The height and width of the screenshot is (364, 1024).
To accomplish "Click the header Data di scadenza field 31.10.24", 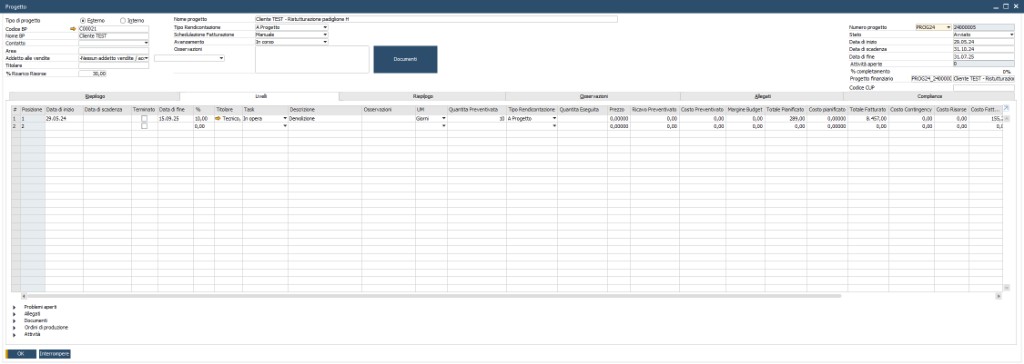I will [x=983, y=50].
